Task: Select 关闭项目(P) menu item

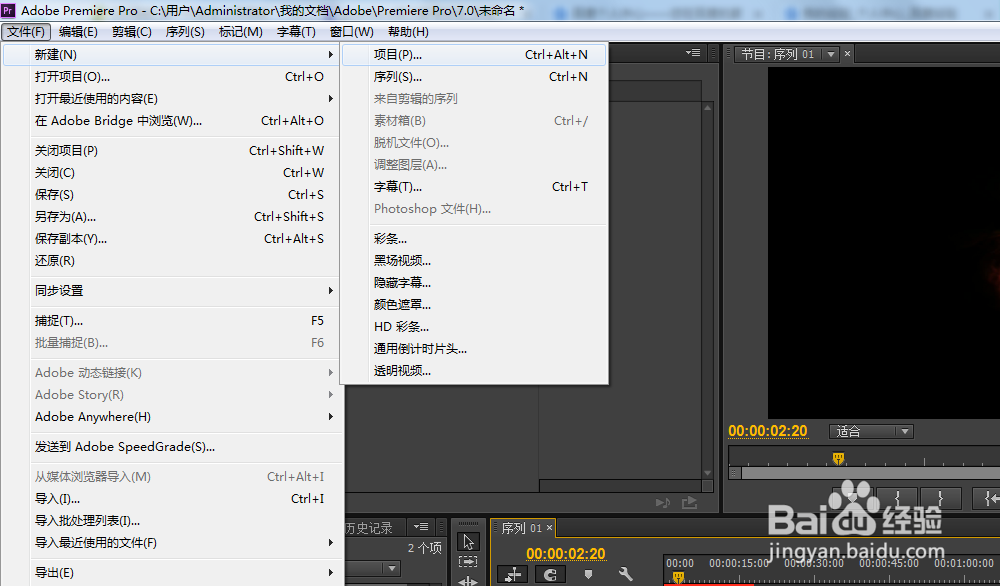Action: tap(171, 150)
